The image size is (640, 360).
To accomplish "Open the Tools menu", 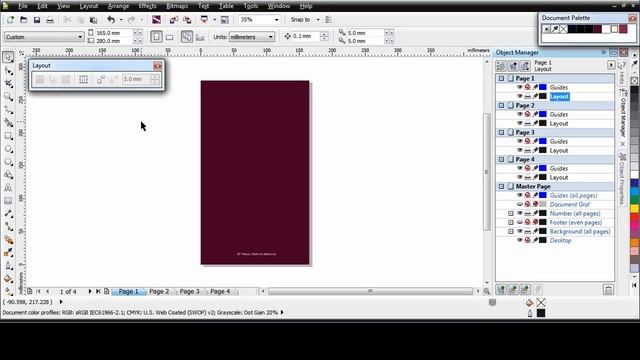I will [251, 6].
